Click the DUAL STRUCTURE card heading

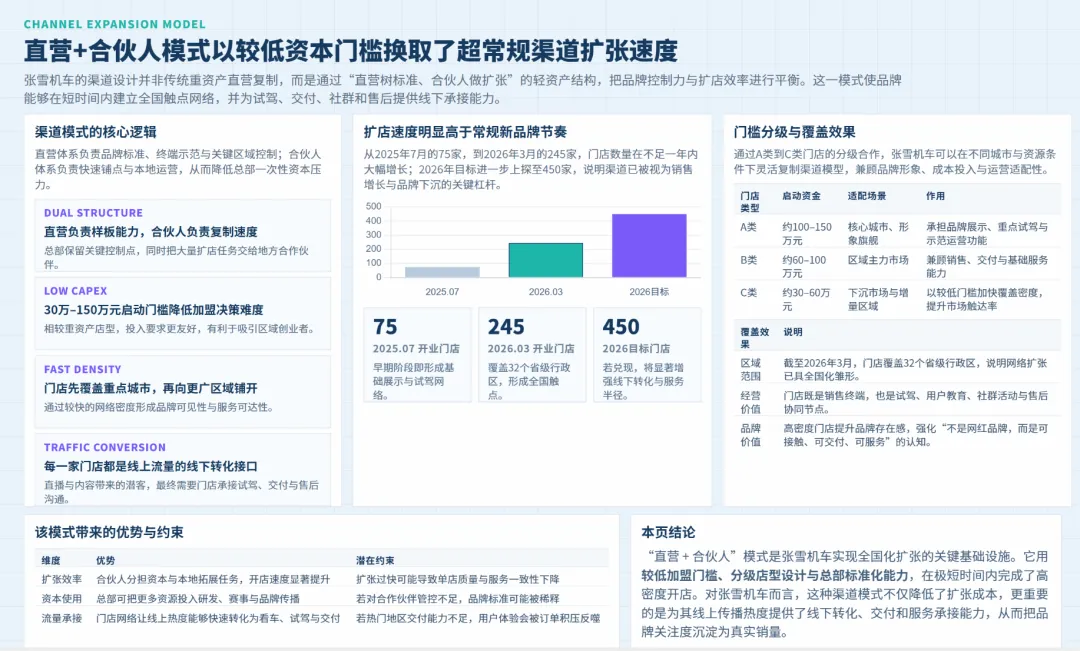pos(95,212)
